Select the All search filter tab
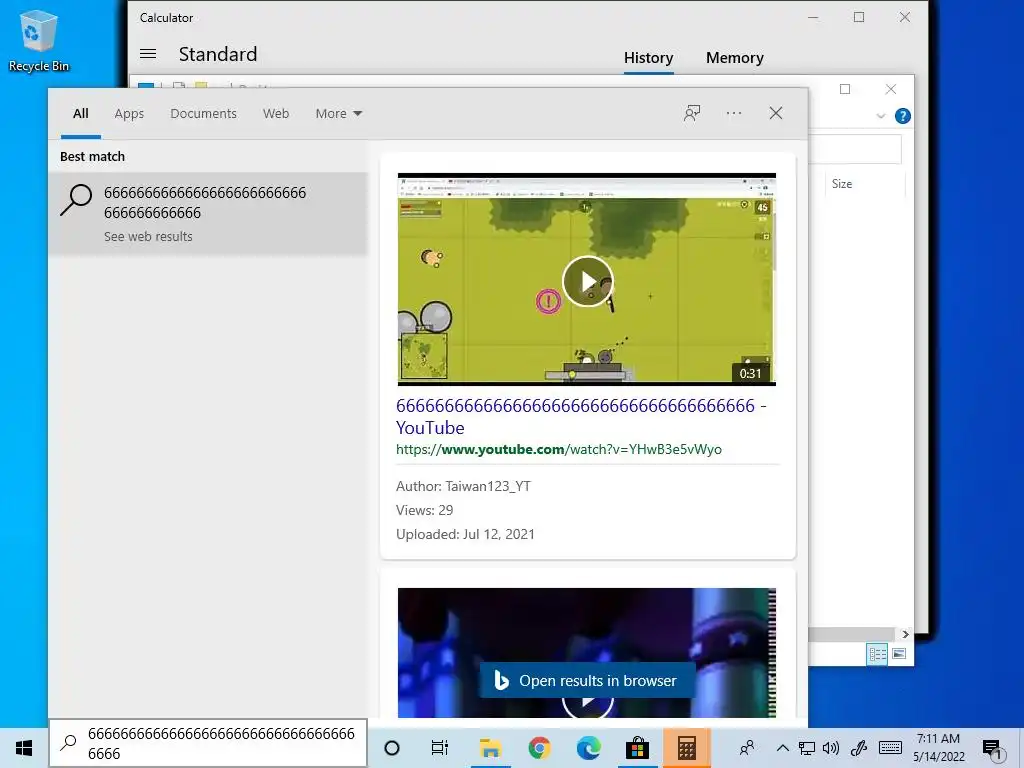This screenshot has height=768, width=1024. pos(81,114)
